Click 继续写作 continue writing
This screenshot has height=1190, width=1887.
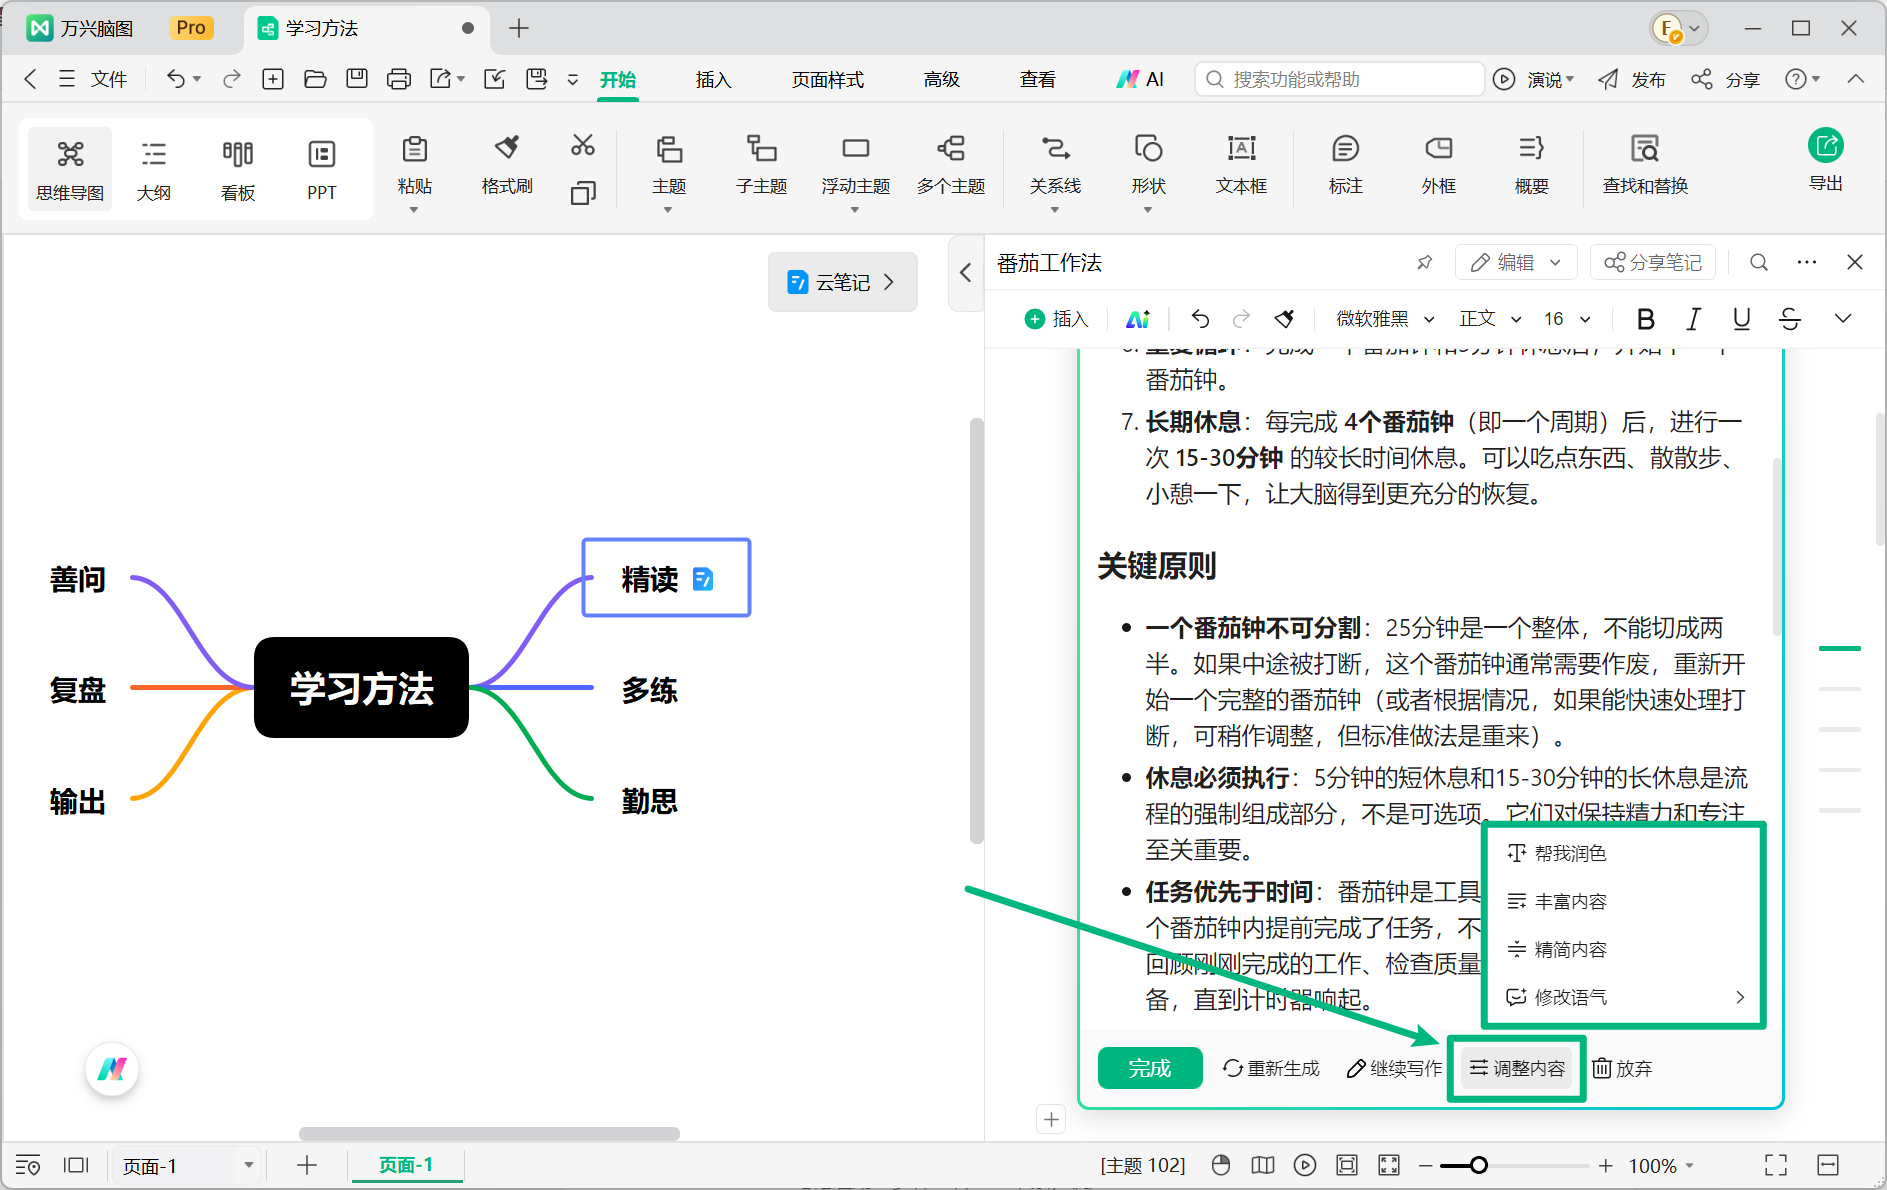coord(1395,1068)
